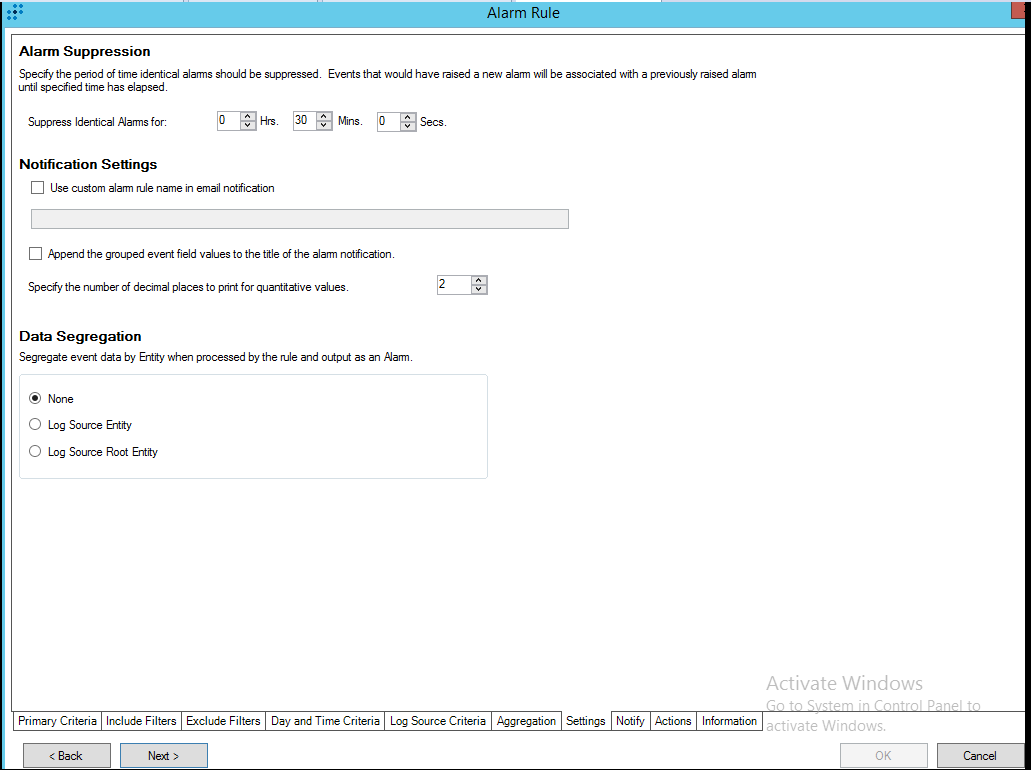Image resolution: width=1031 pixels, height=770 pixels.
Task: Click the up arrow on Hrs spinner
Action: pyautogui.click(x=247, y=116)
